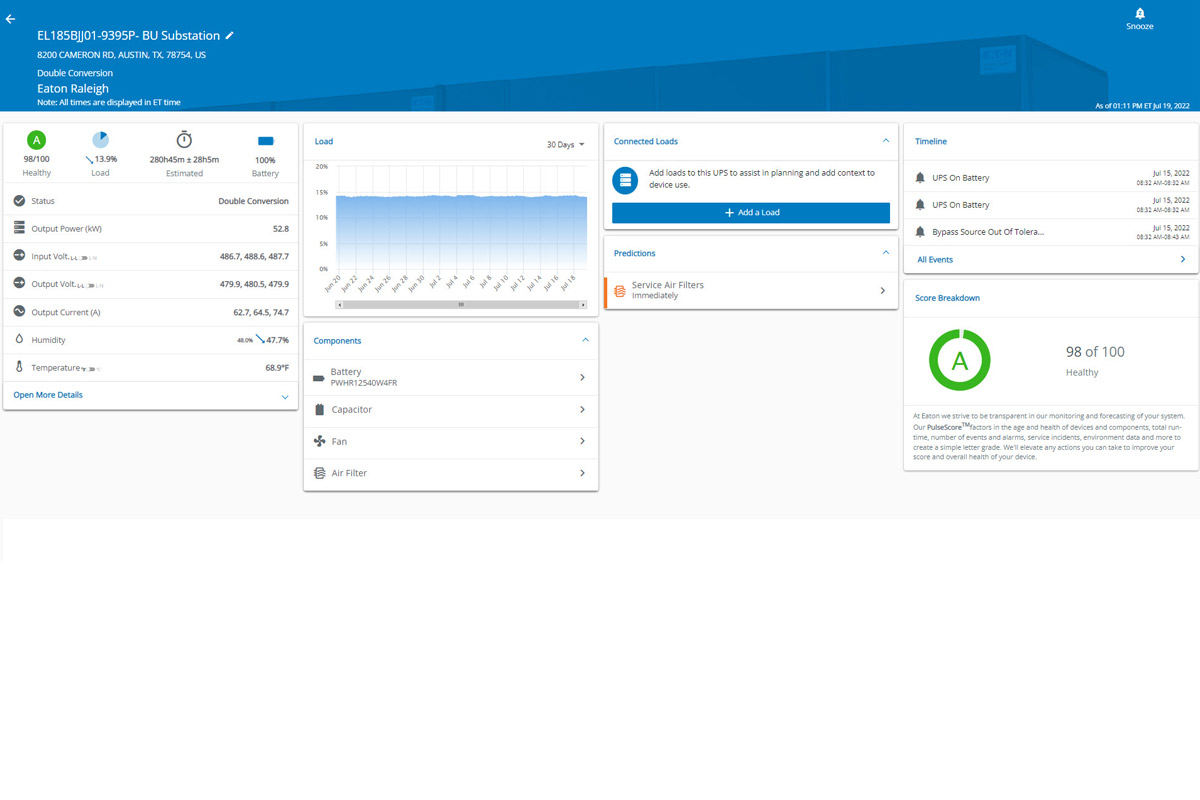This screenshot has height=800, width=1200.
Task: Collapse the Connected Loads panel
Action: click(x=885, y=141)
